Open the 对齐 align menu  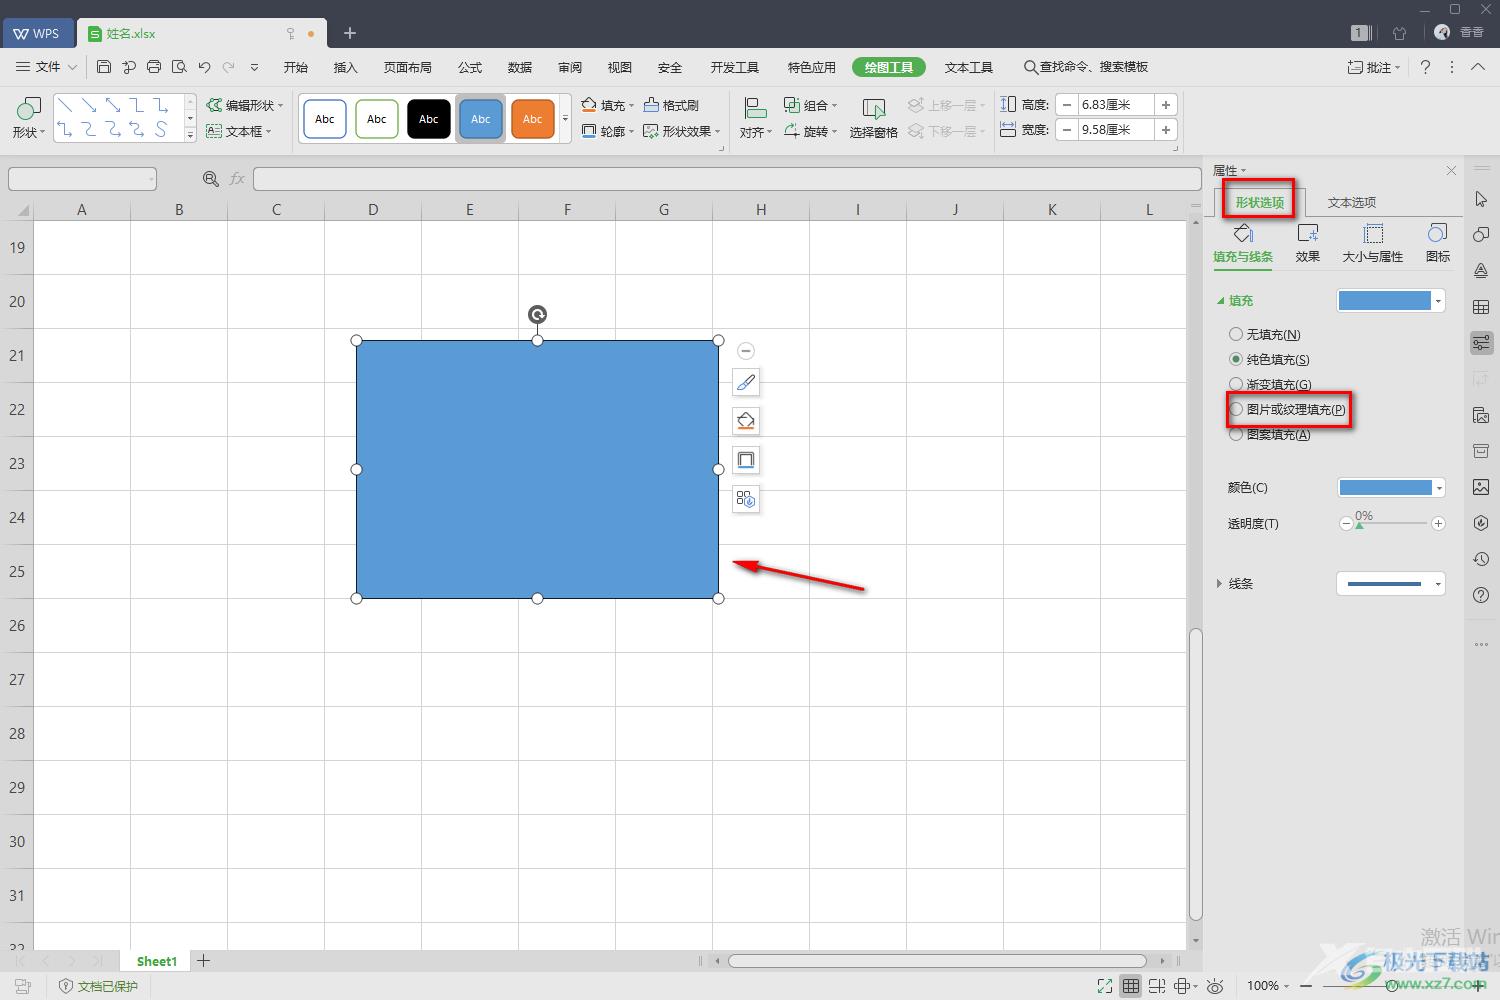click(756, 118)
